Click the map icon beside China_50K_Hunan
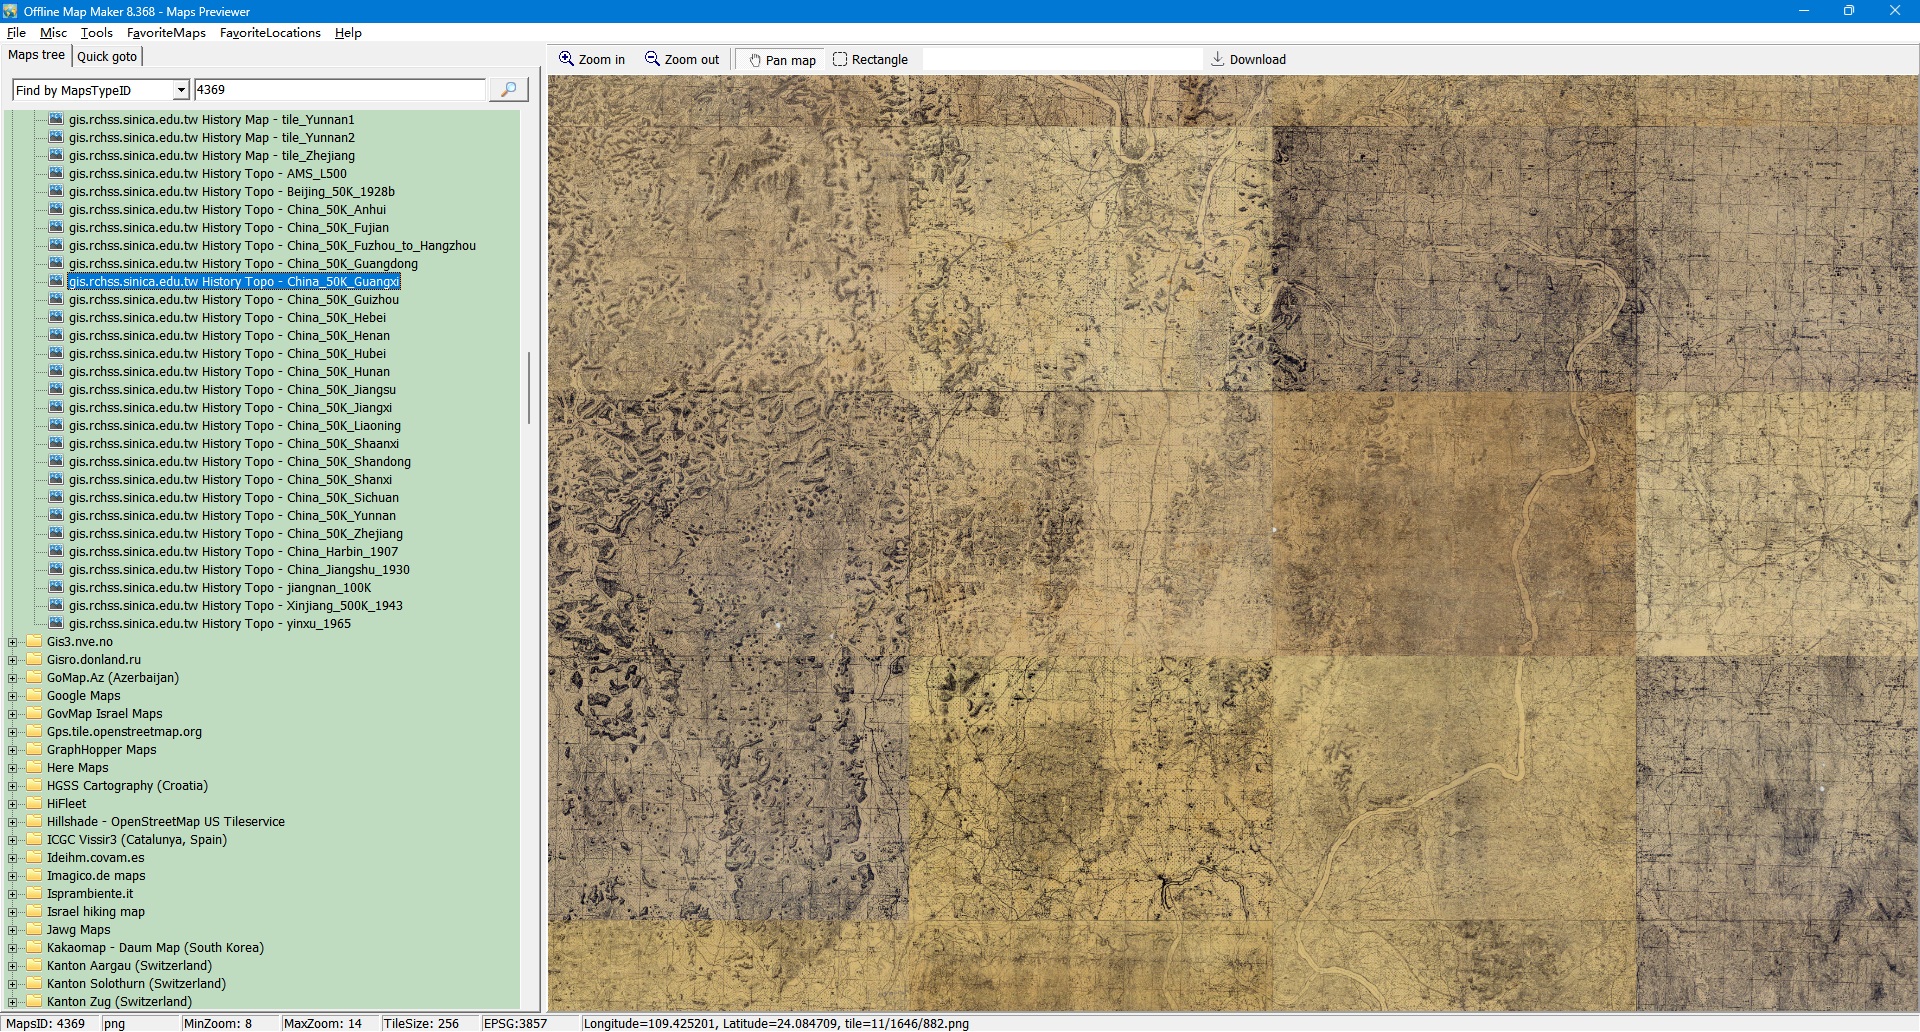 click(x=56, y=372)
